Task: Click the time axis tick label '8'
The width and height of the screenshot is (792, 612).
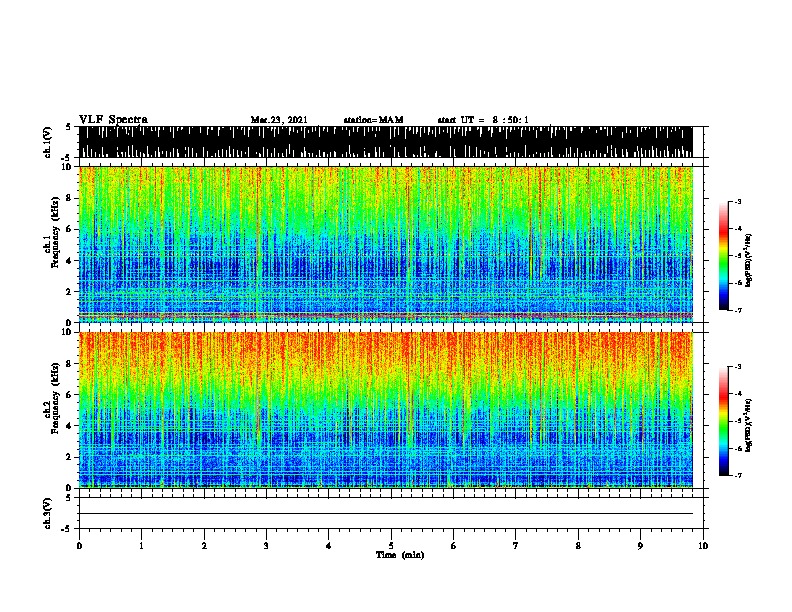Action: (578, 546)
